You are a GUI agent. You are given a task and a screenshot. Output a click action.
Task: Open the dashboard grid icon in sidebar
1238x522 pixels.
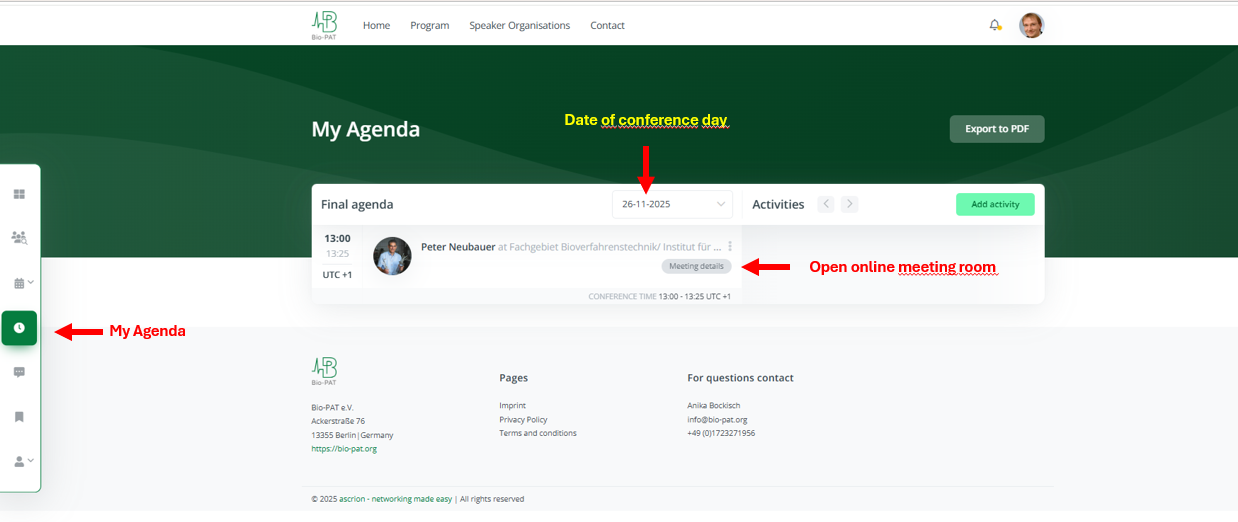(x=19, y=194)
